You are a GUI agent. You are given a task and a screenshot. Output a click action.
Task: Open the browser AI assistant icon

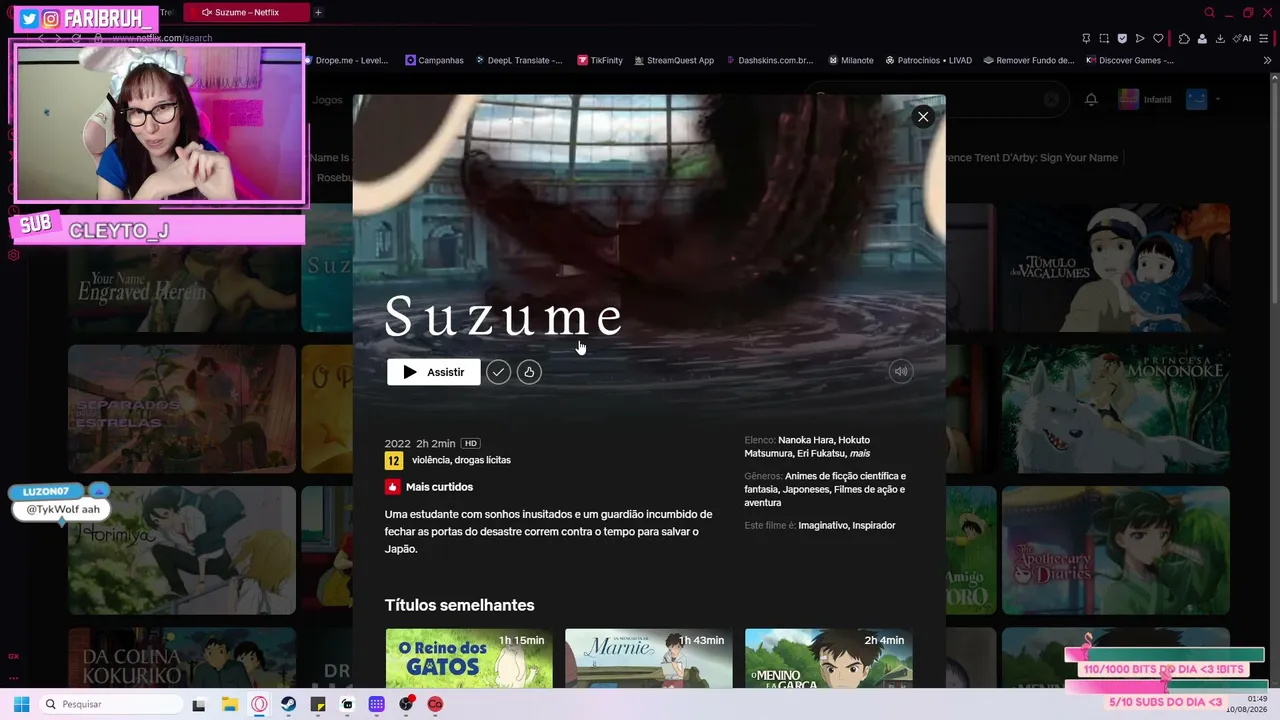click(x=1242, y=38)
